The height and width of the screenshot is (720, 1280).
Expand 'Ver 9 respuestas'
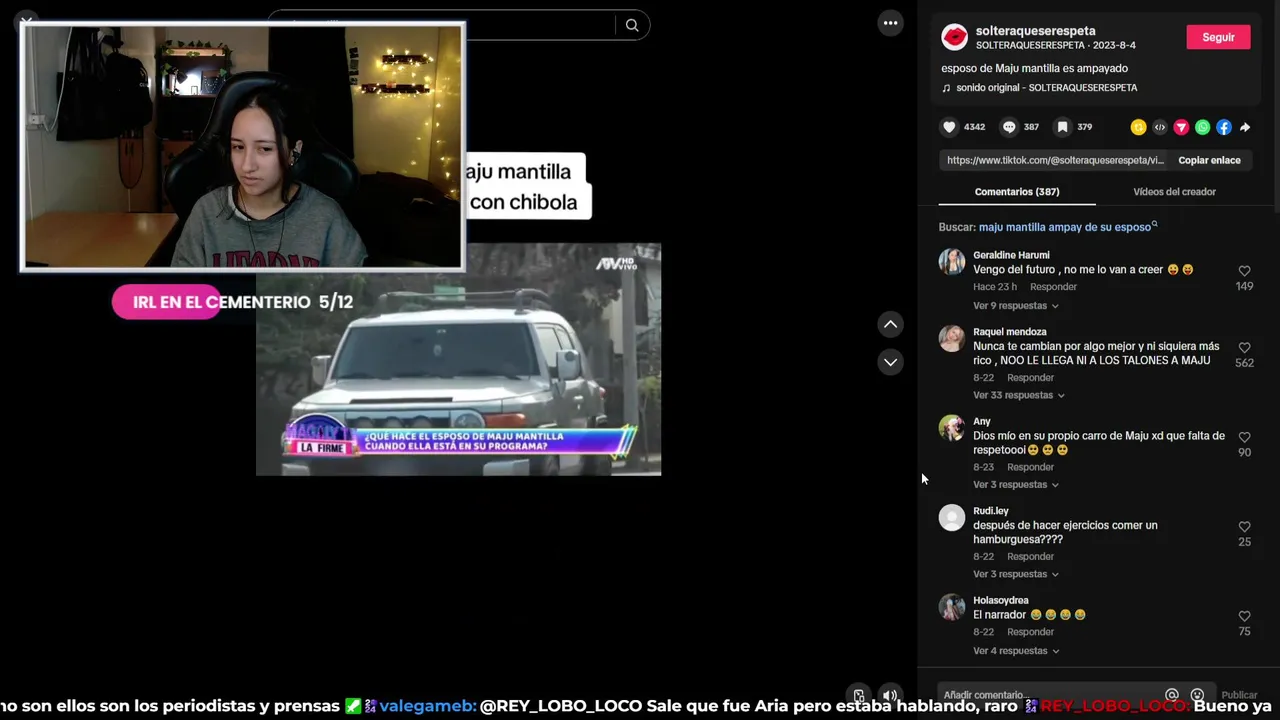(x=1015, y=306)
